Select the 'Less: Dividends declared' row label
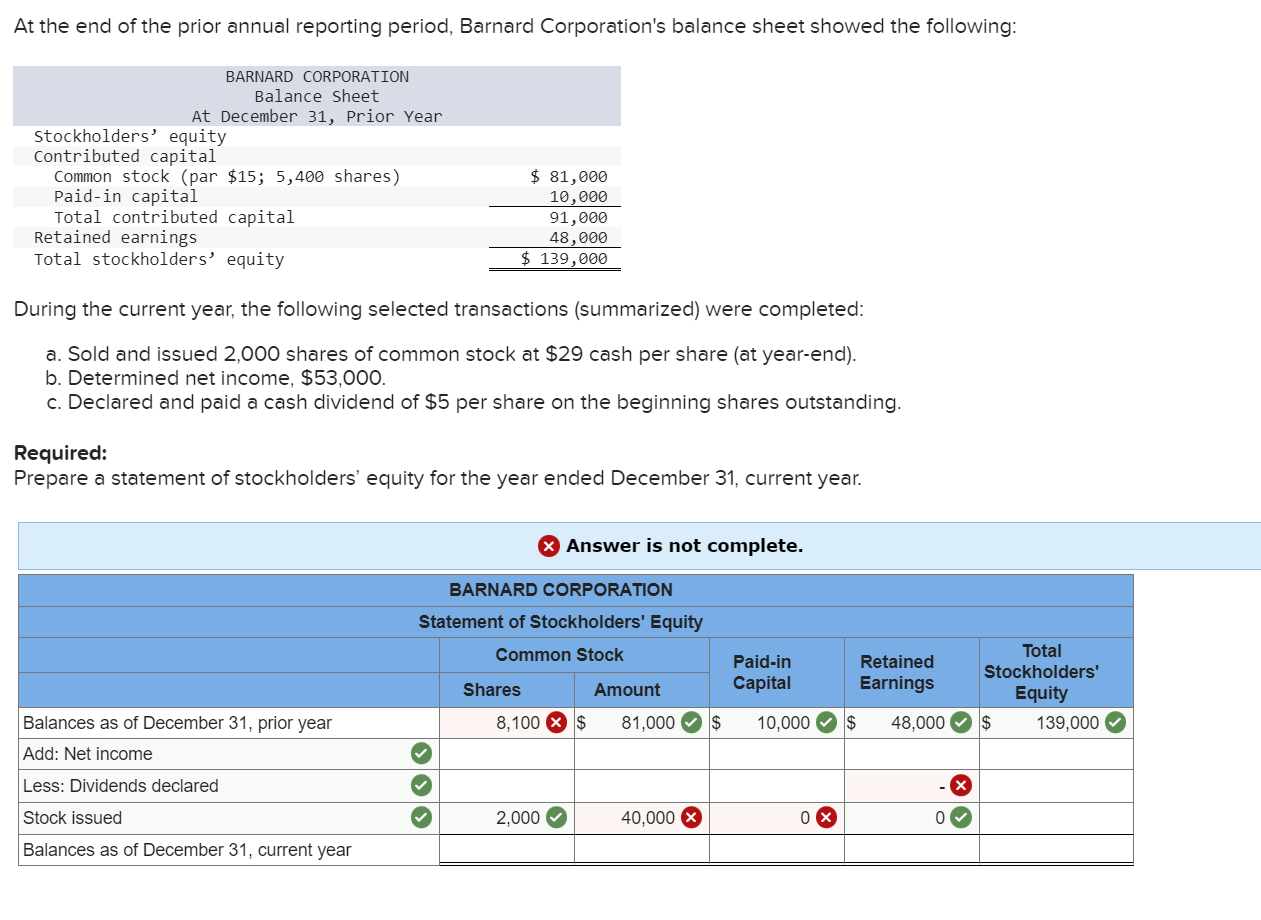1261x920 pixels. [121, 786]
